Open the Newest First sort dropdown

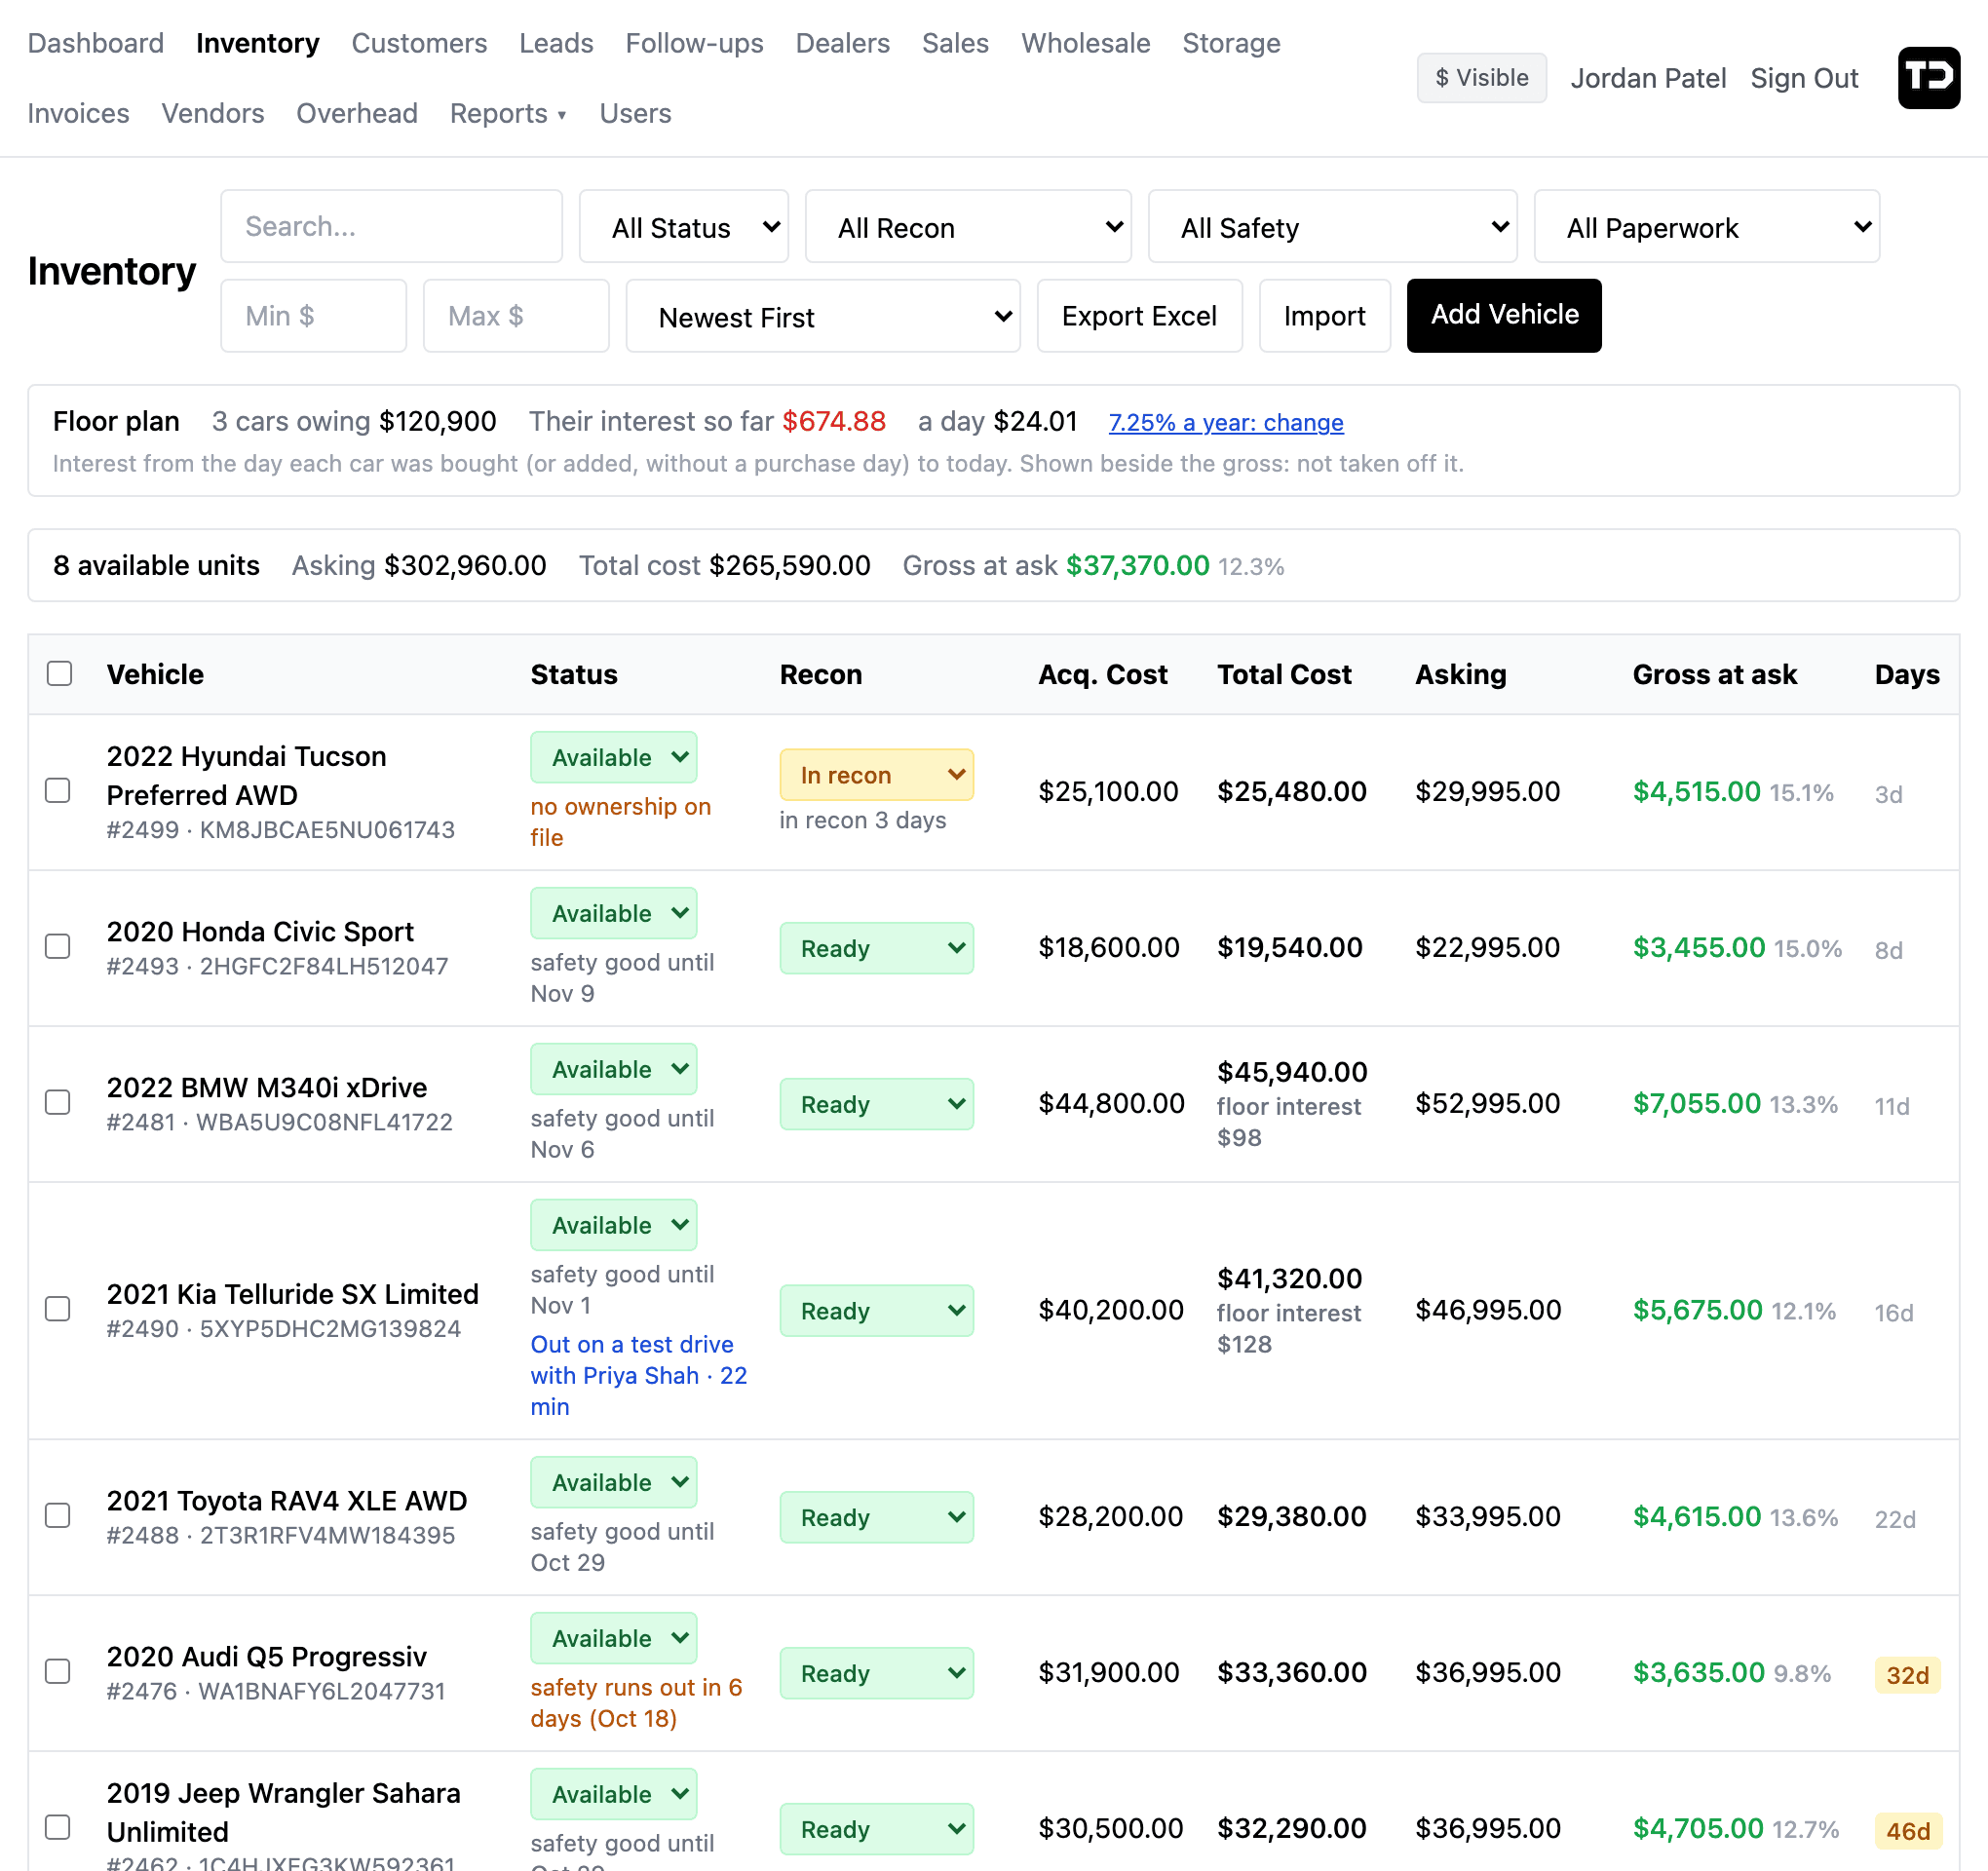tap(823, 316)
